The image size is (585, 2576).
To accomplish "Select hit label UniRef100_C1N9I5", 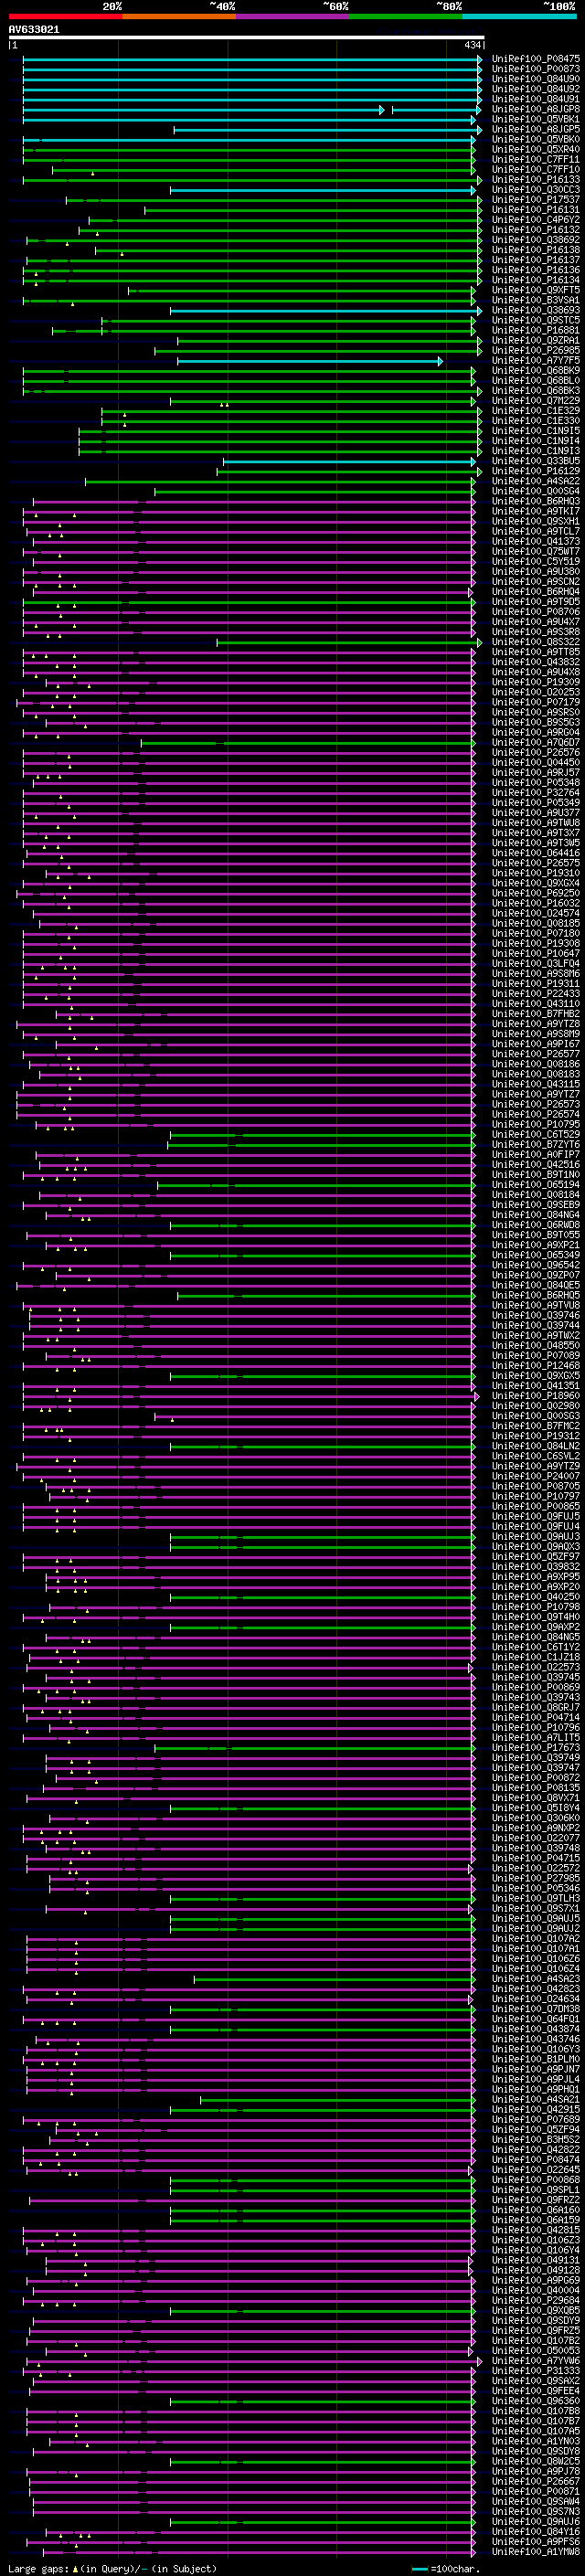I will [535, 431].
